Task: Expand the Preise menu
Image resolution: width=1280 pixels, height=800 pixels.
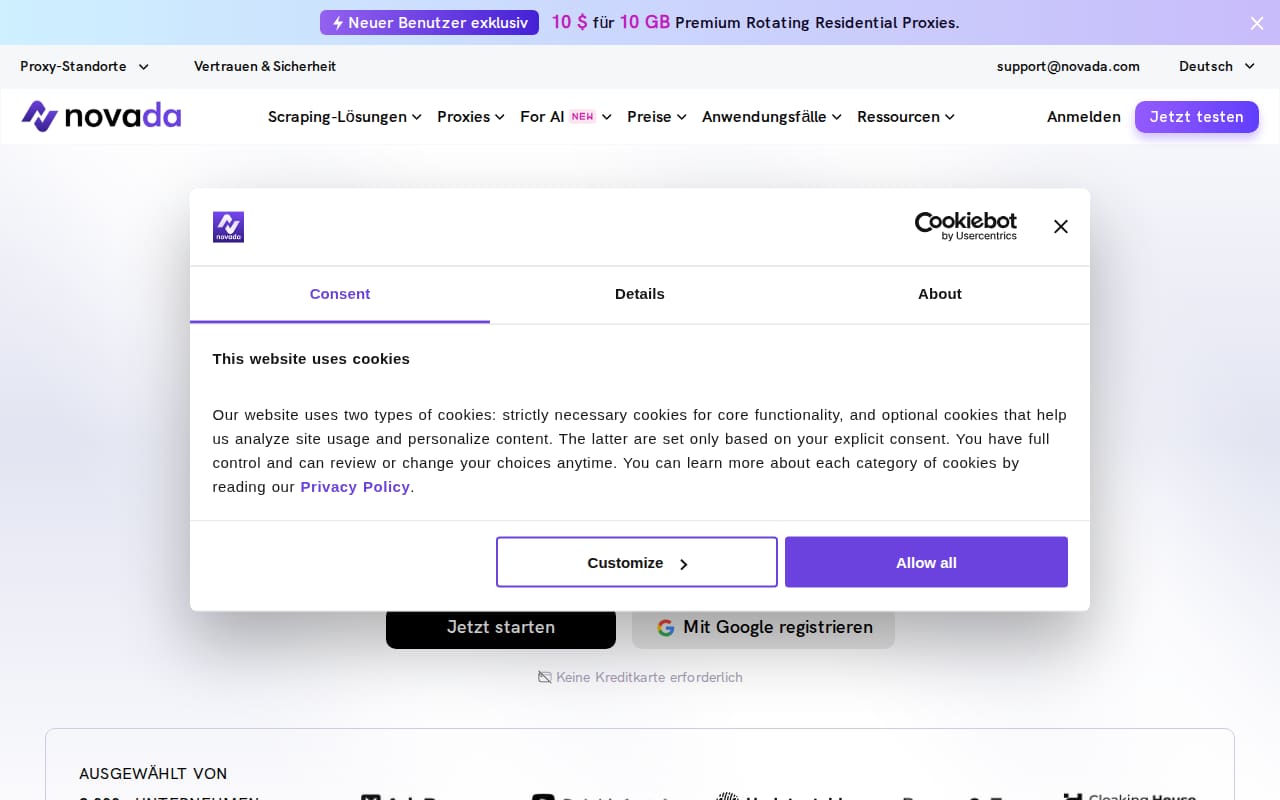Action: (656, 117)
